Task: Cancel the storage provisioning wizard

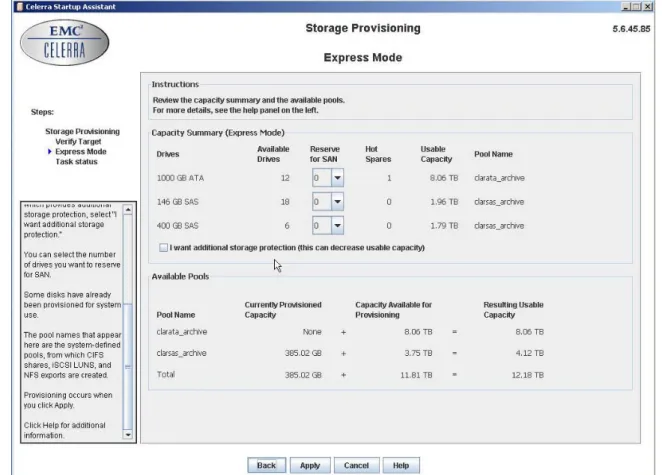Action: (356, 465)
